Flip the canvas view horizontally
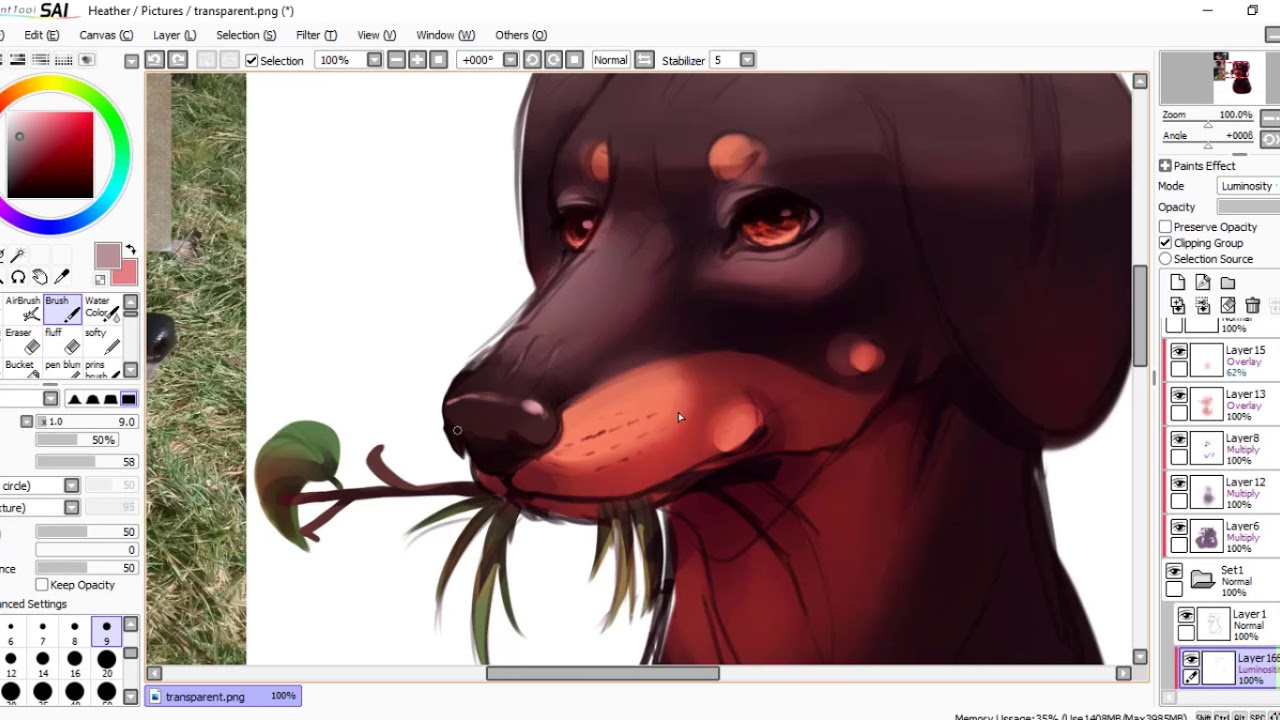Screen dimensions: 1280x720 point(644,60)
